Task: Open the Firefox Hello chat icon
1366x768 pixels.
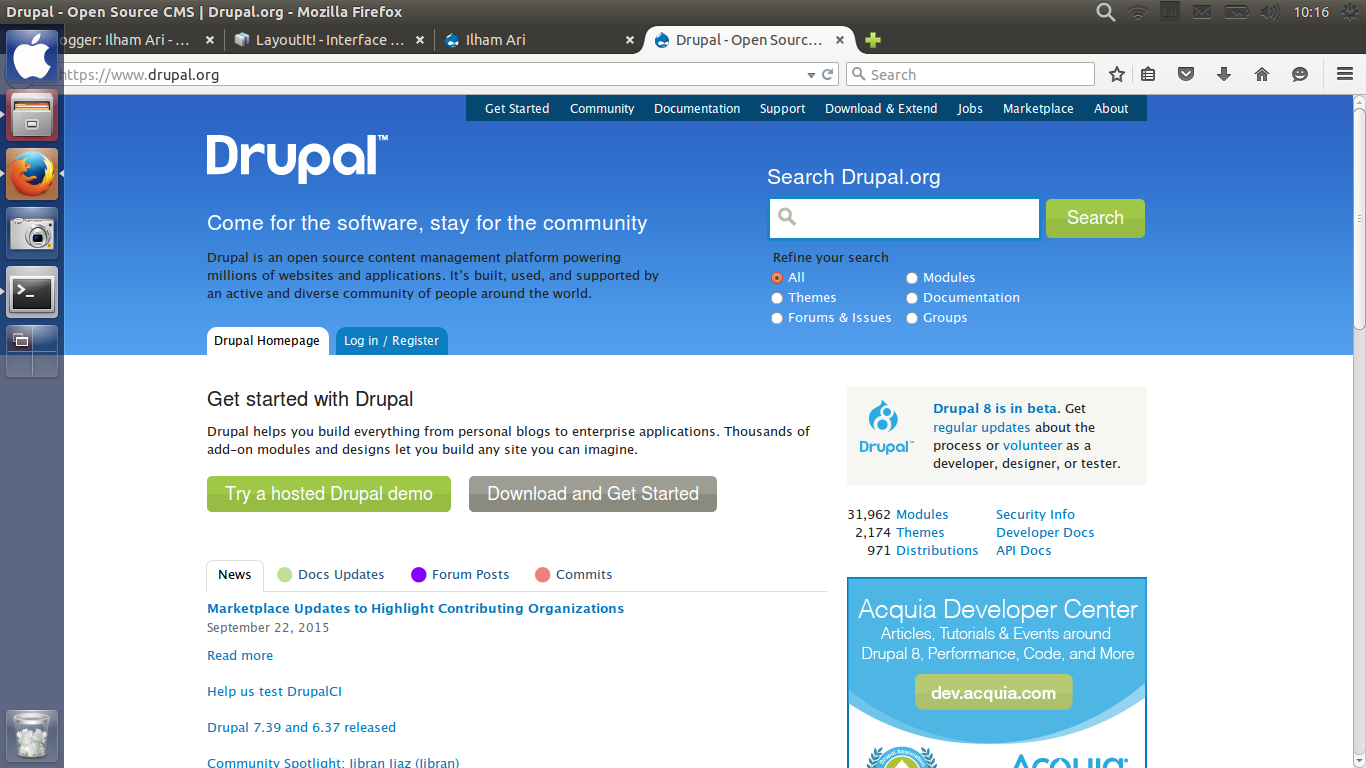Action: point(1300,74)
